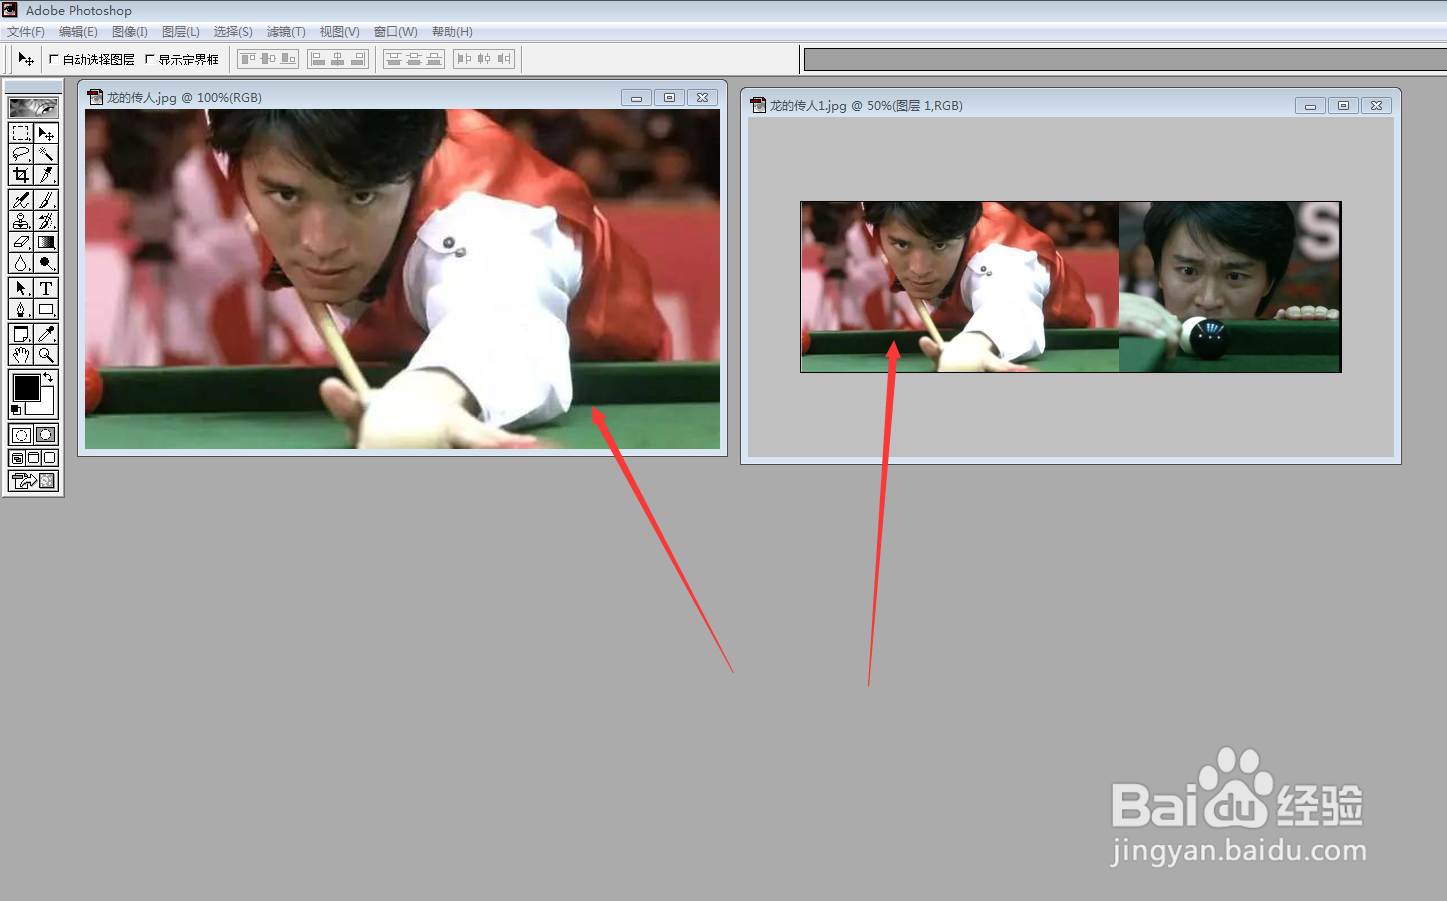Select the Blur tool
This screenshot has height=901, width=1447.
tap(20, 263)
